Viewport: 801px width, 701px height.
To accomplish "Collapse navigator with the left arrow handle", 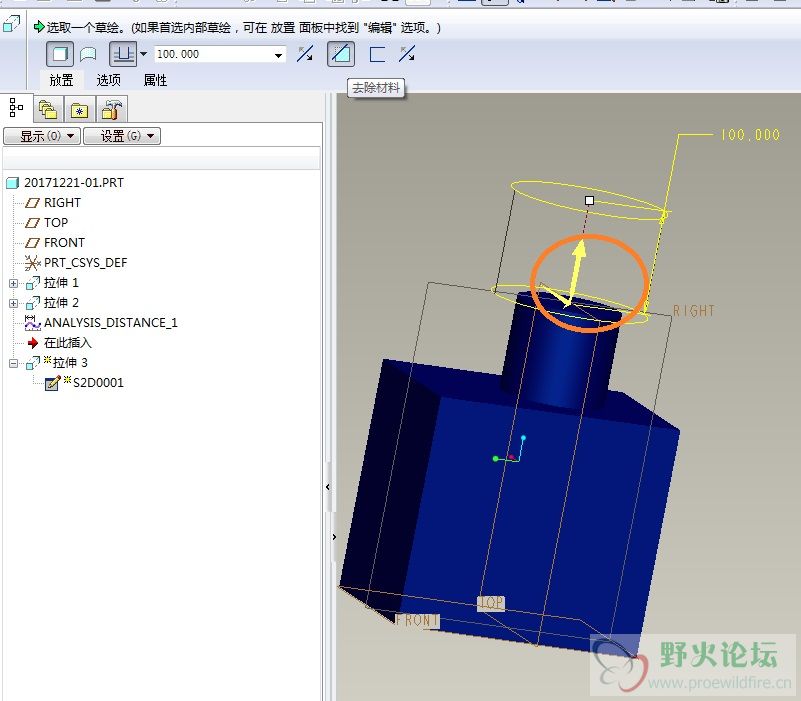I will pos(327,487).
